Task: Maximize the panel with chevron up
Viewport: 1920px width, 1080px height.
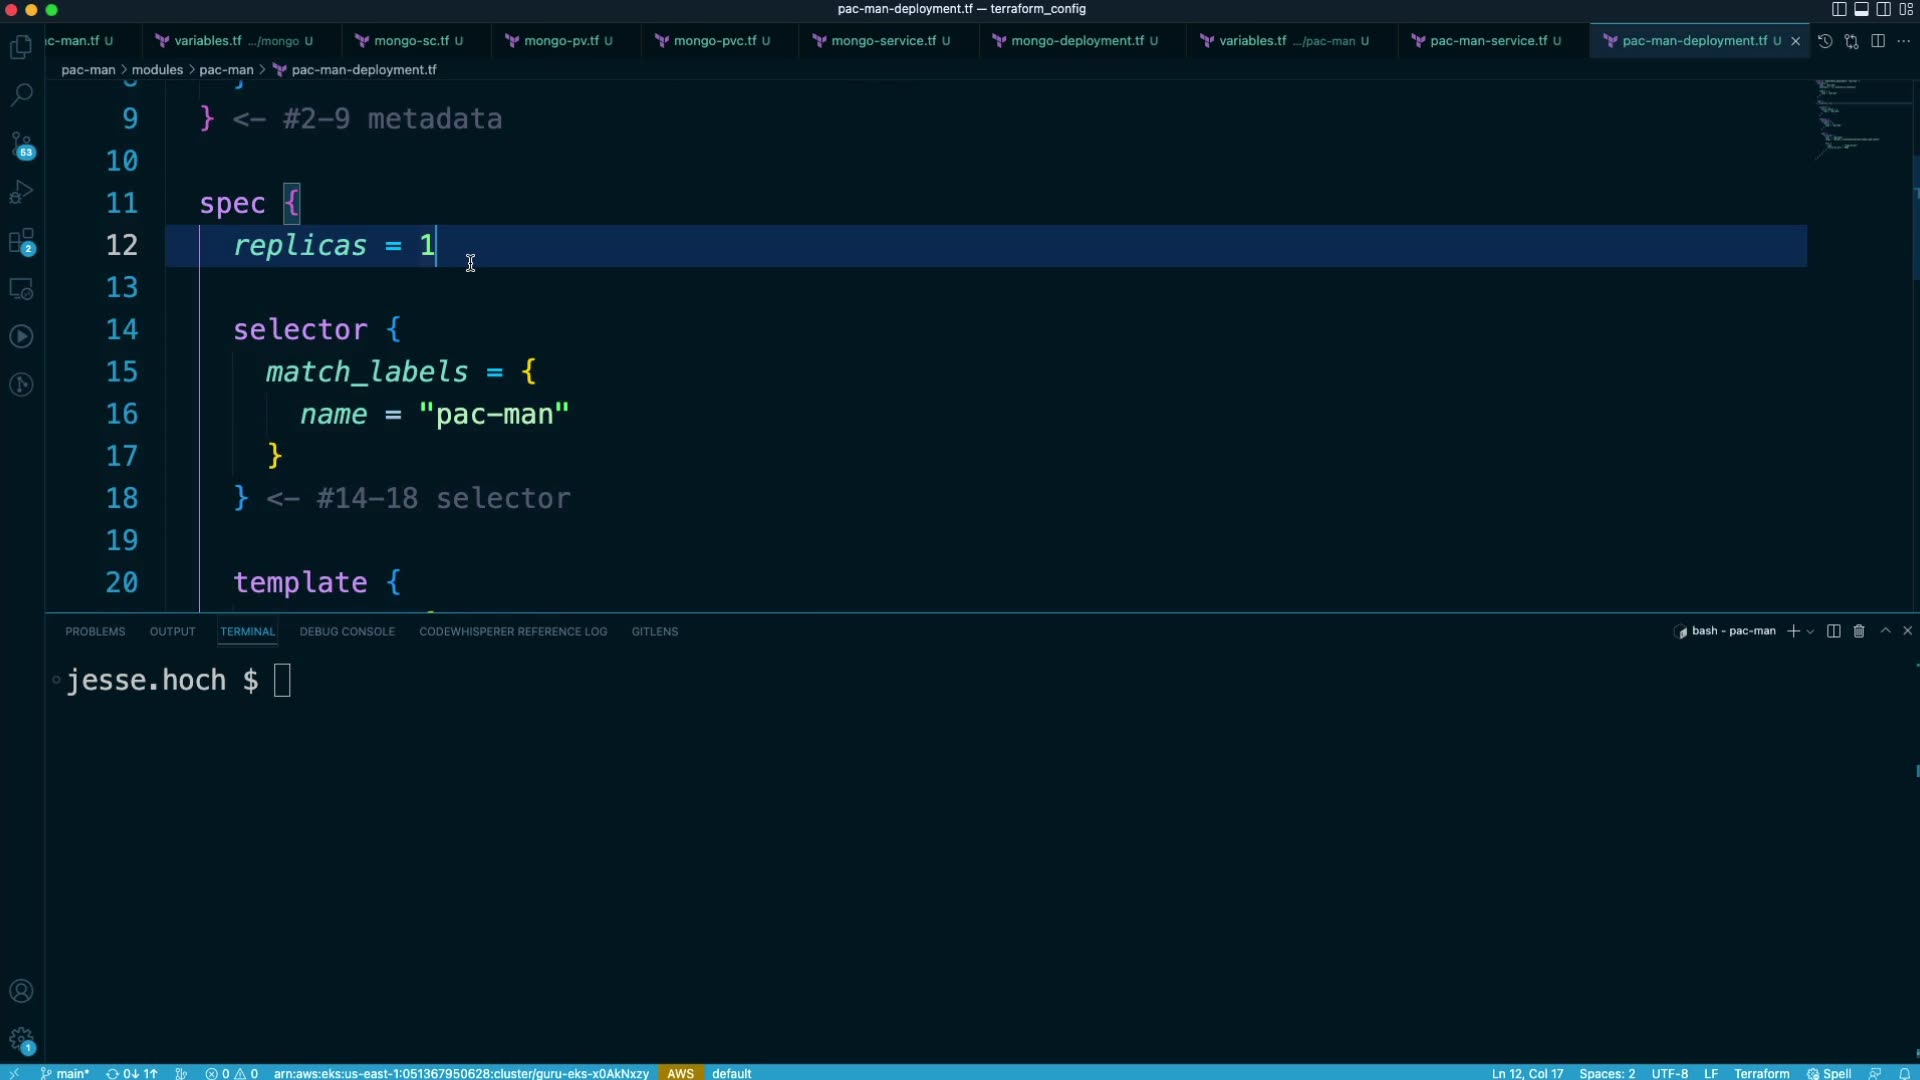Action: (1885, 631)
